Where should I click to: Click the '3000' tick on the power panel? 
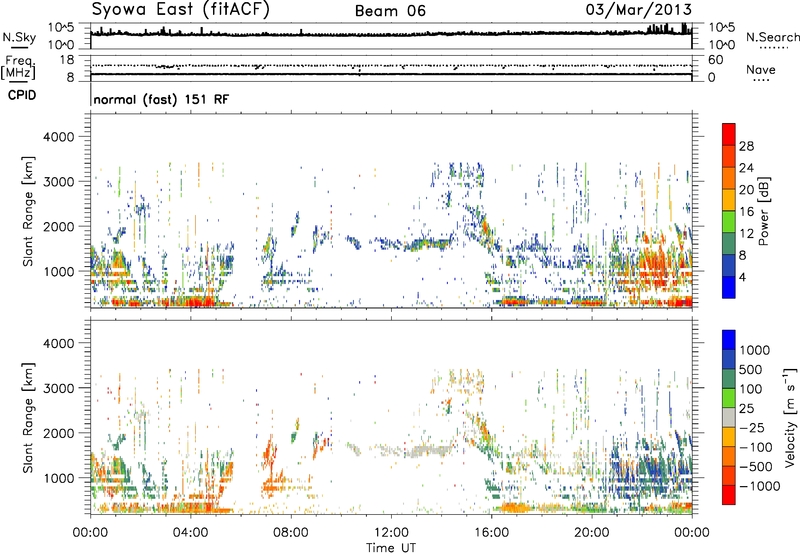point(58,182)
